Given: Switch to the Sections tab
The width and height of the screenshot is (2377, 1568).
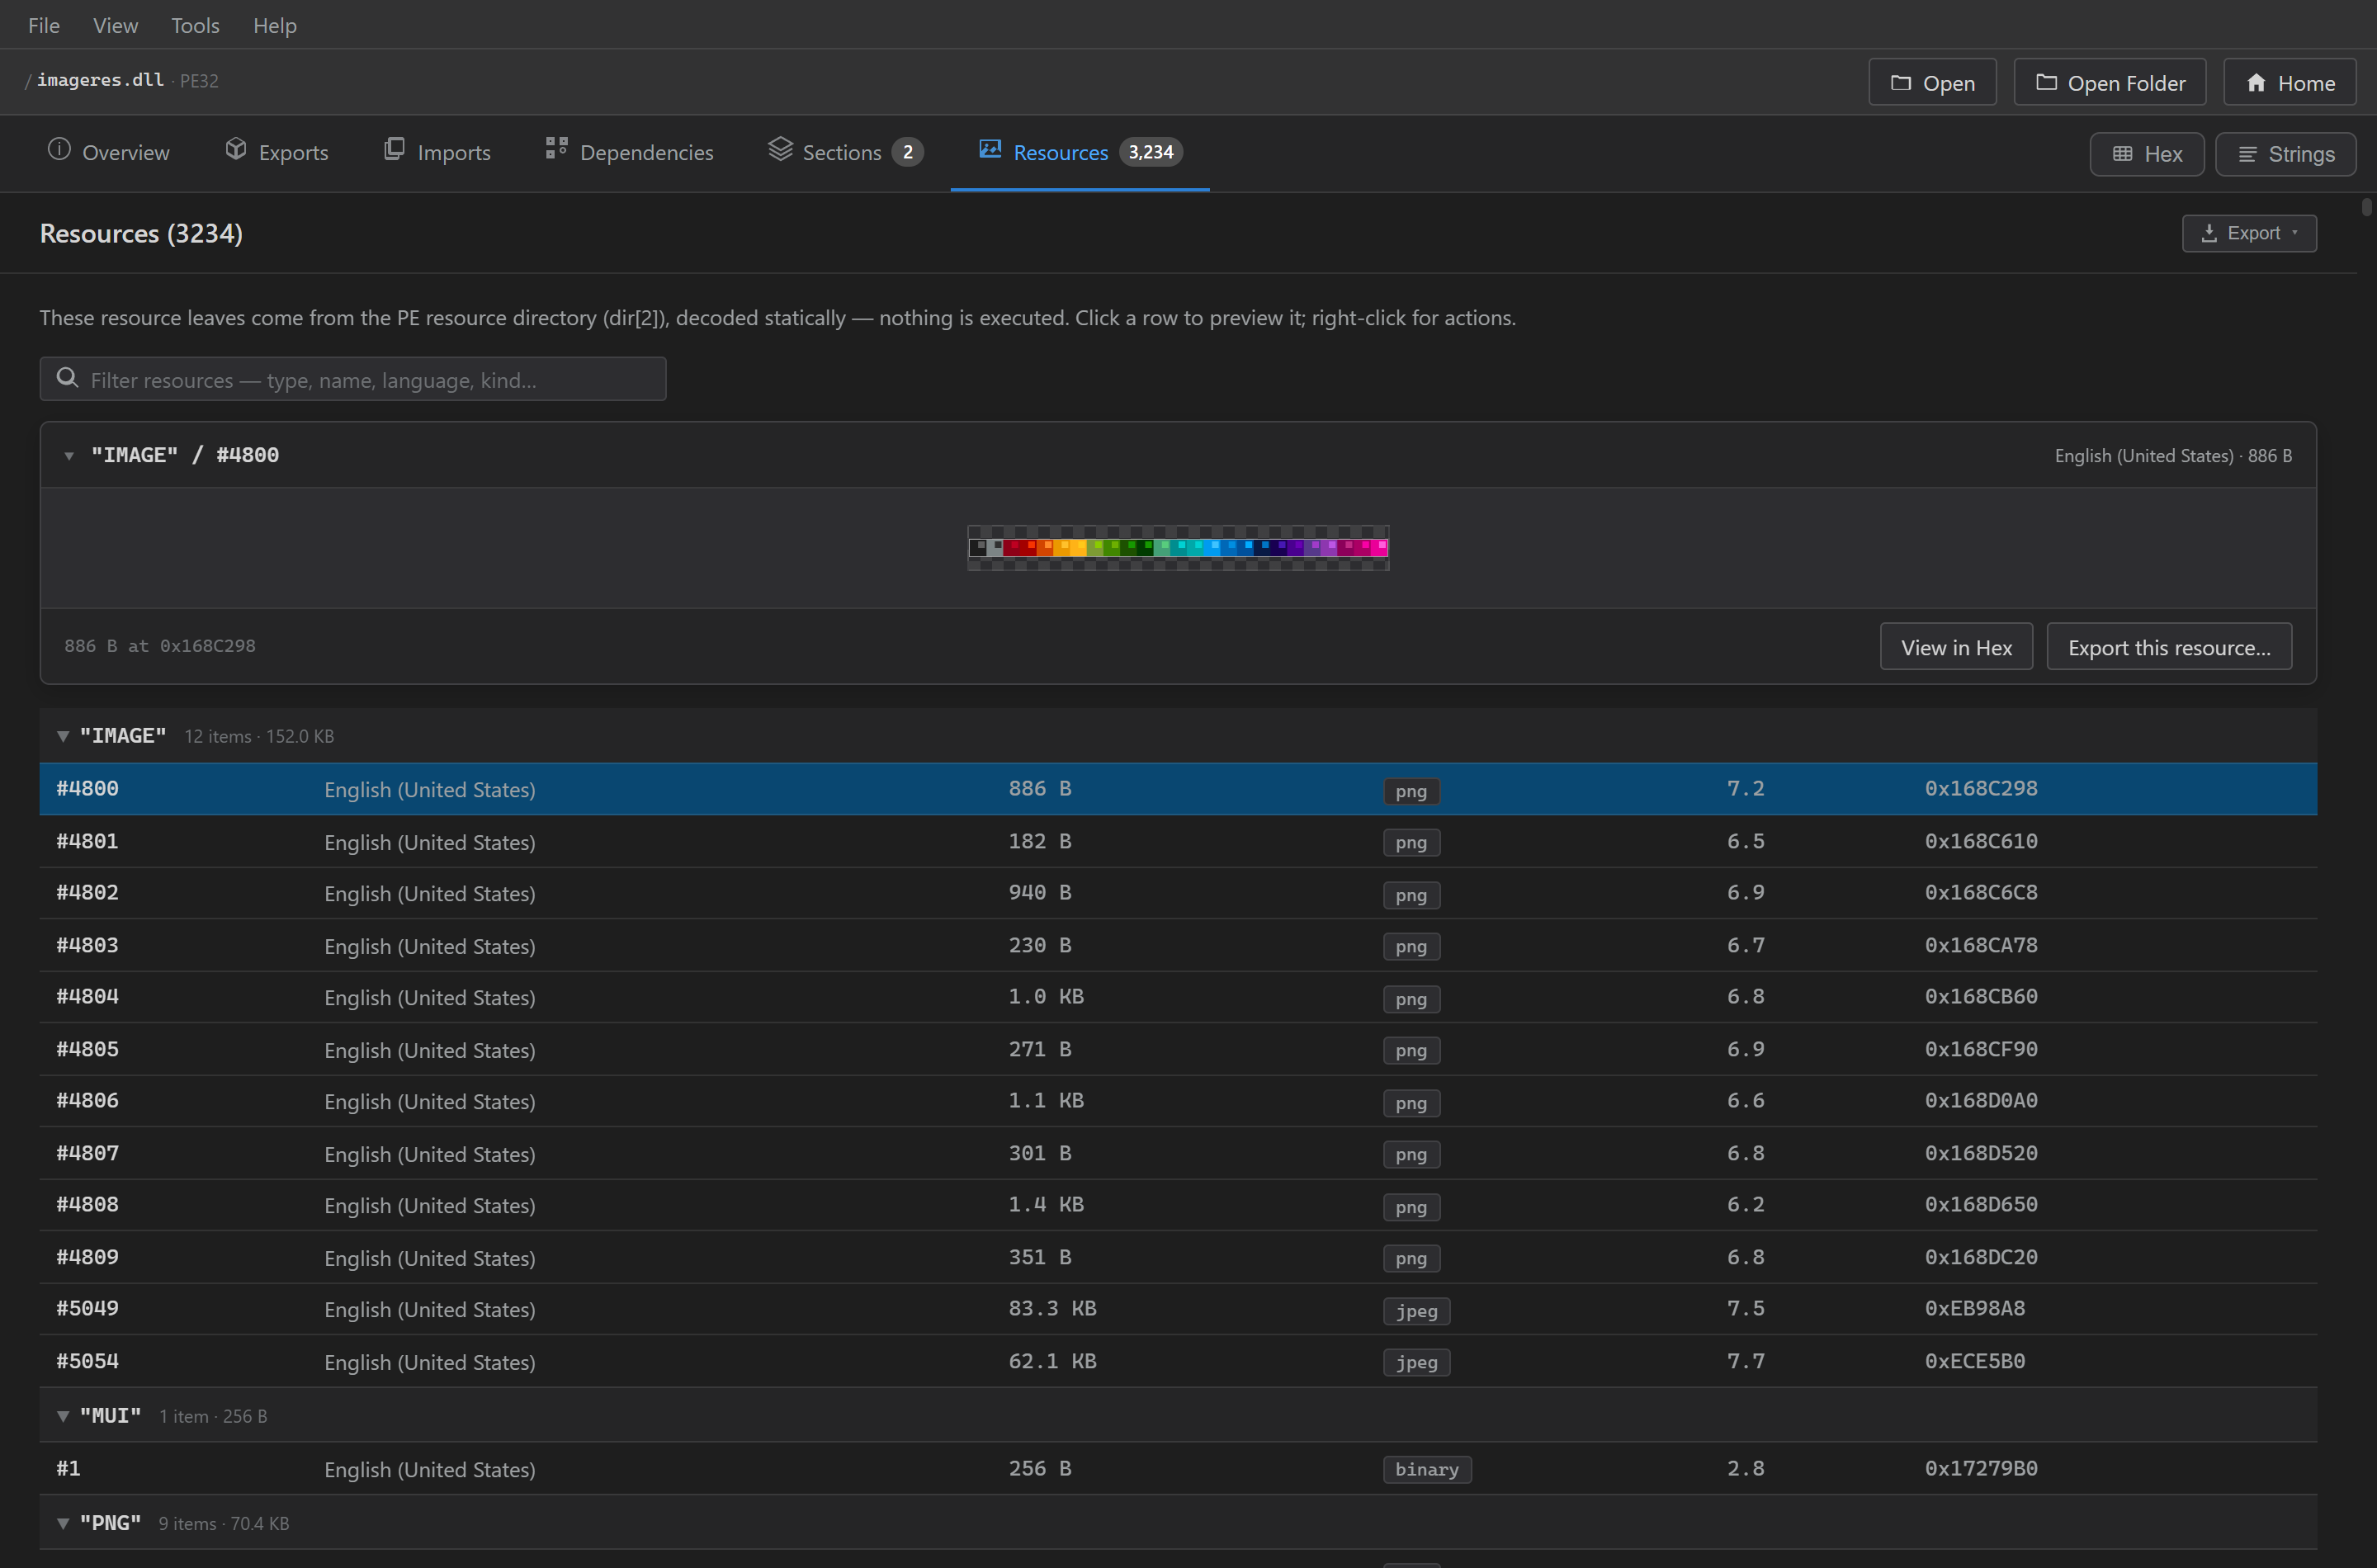Looking at the screenshot, I should click(x=845, y=152).
